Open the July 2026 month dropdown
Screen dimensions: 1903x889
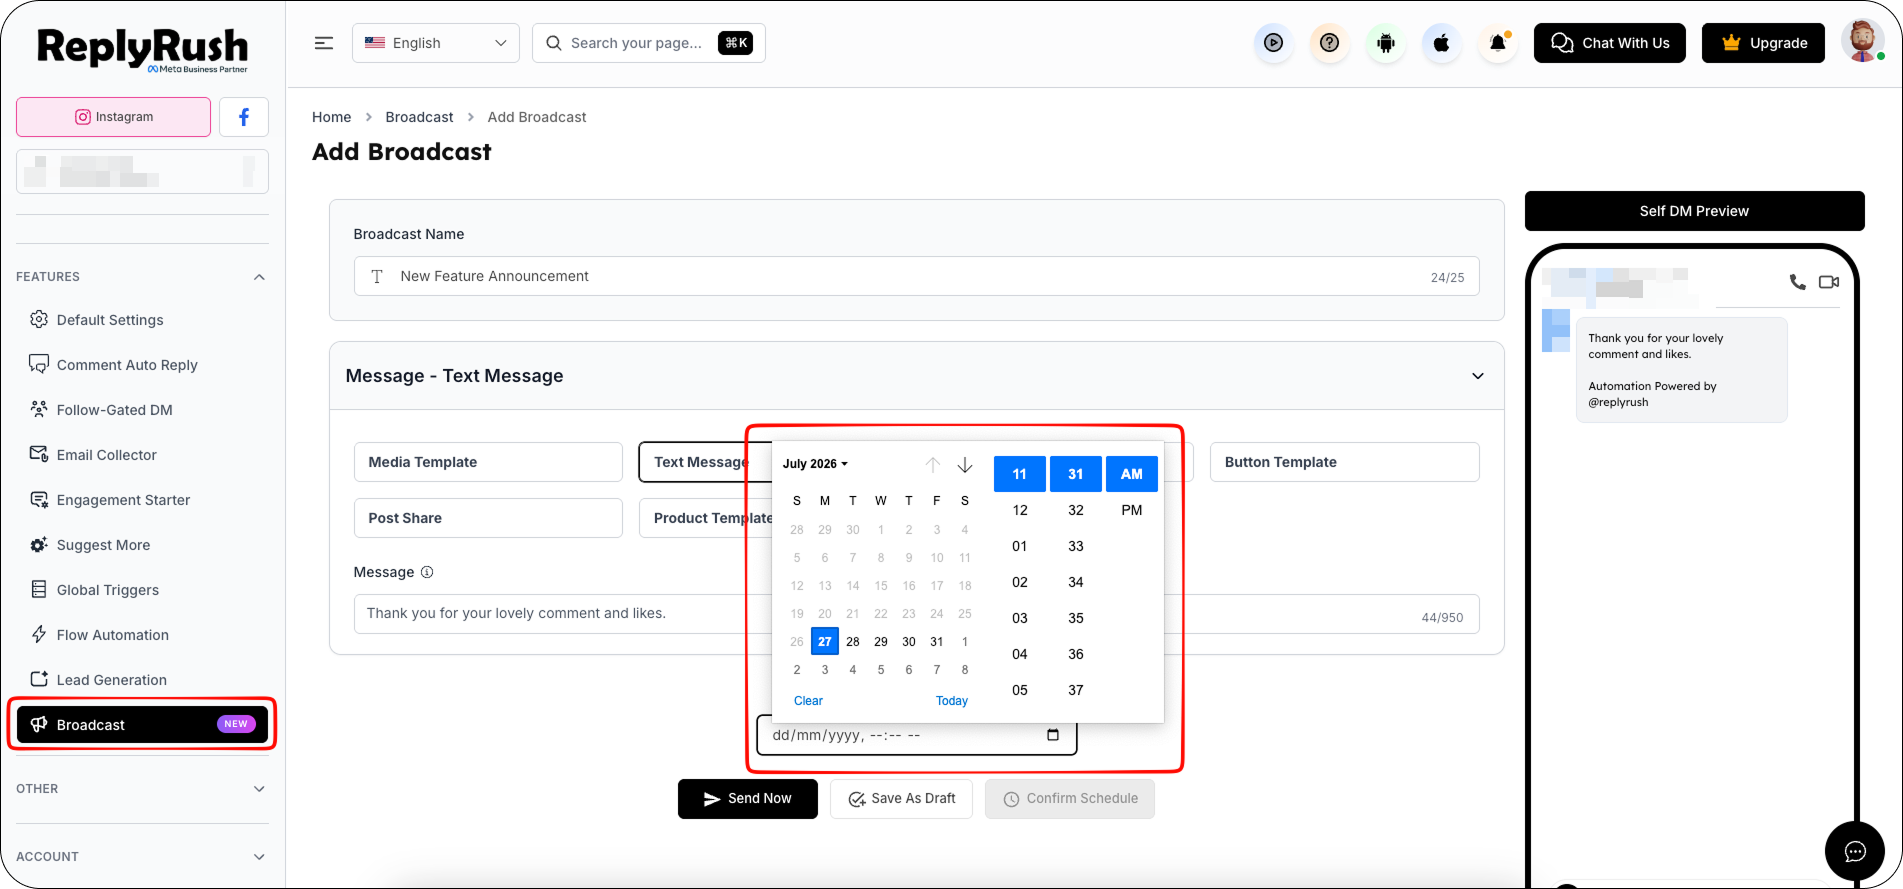click(815, 464)
